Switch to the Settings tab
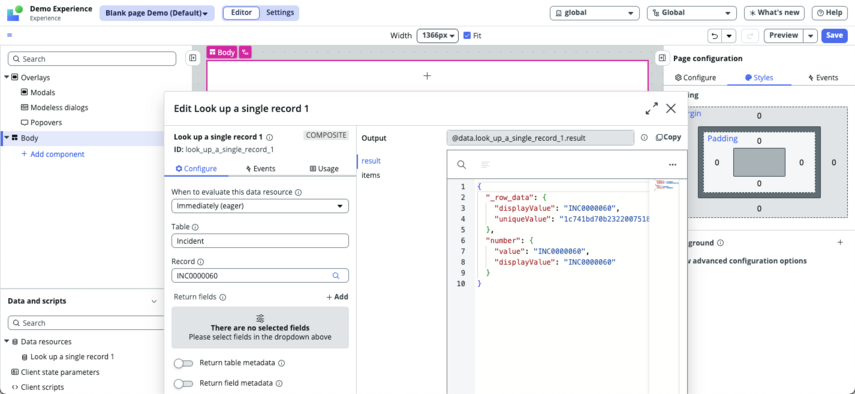The width and height of the screenshot is (855, 394). point(280,13)
